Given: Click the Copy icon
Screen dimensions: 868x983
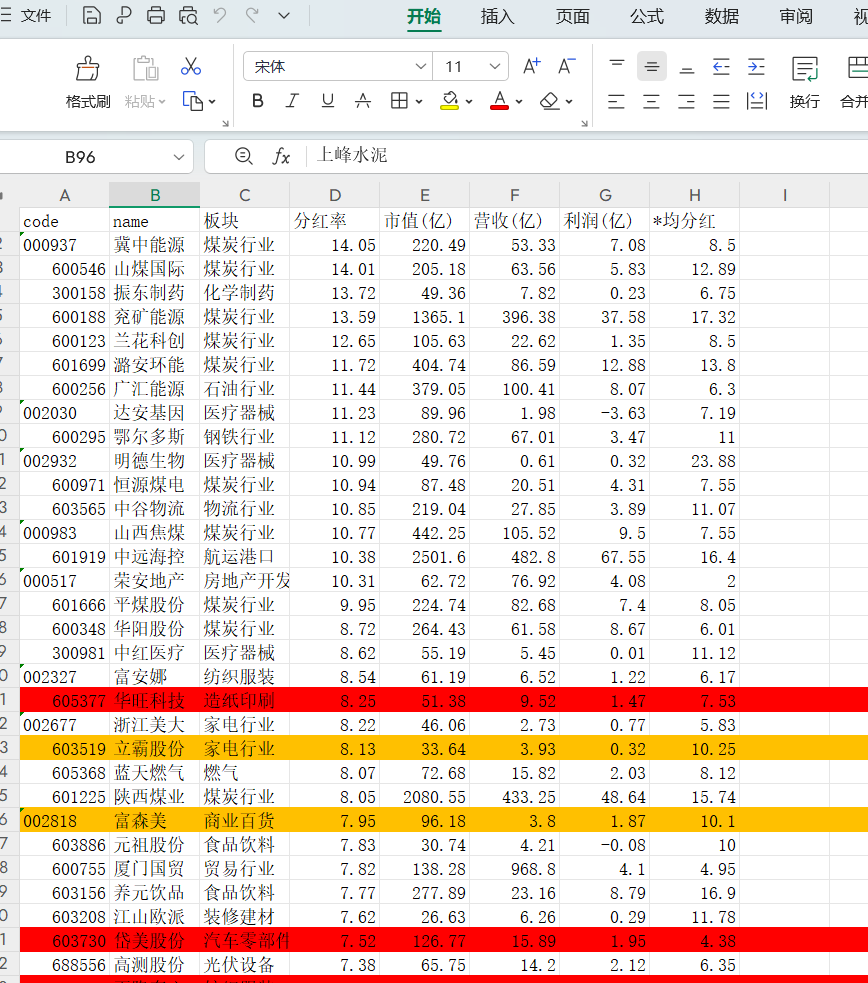Looking at the screenshot, I should [x=192, y=101].
